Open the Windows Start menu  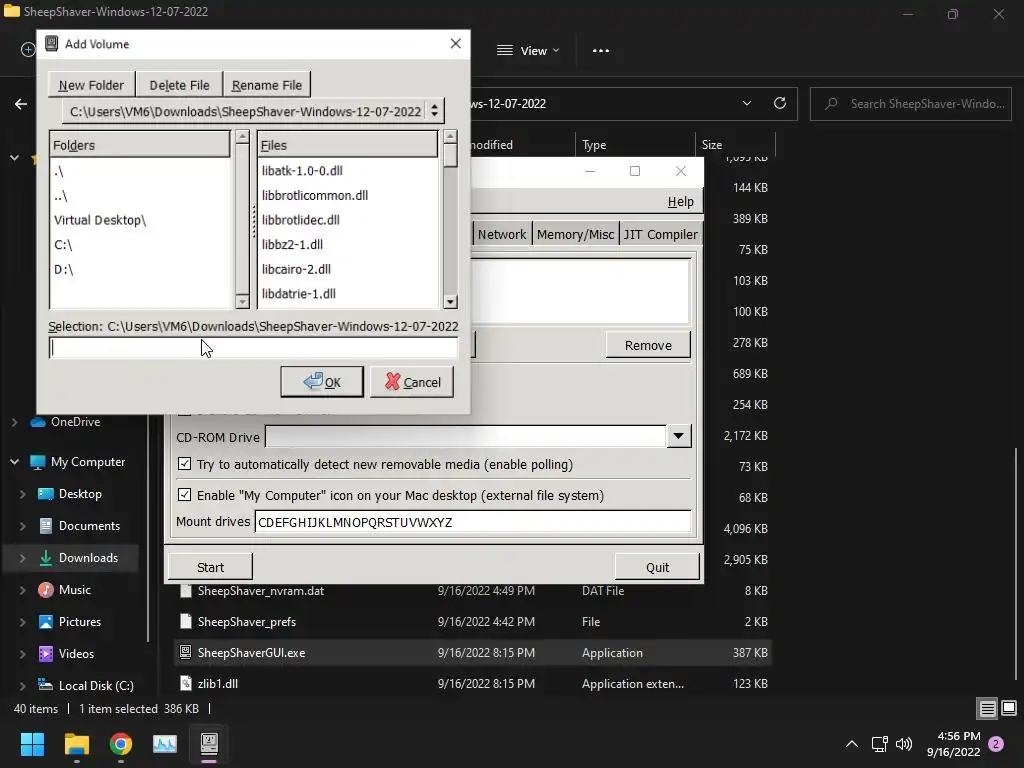tap(32, 744)
